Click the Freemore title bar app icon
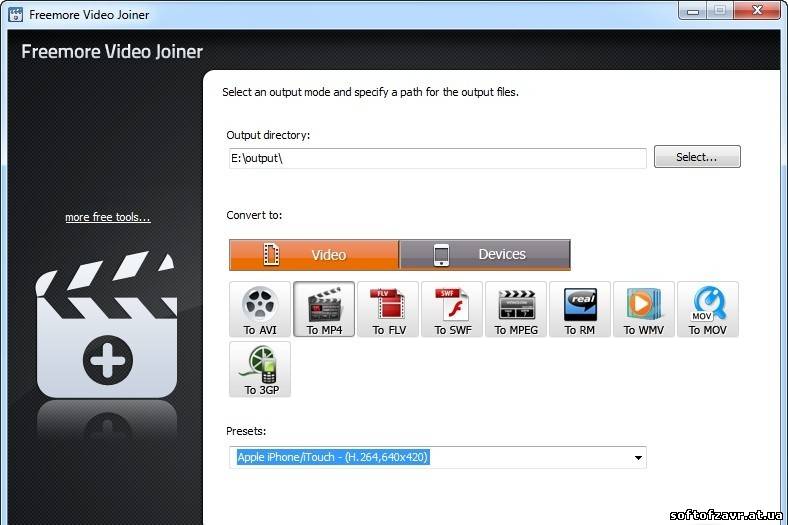Screen dimensions: 788x525 [x=16, y=15]
